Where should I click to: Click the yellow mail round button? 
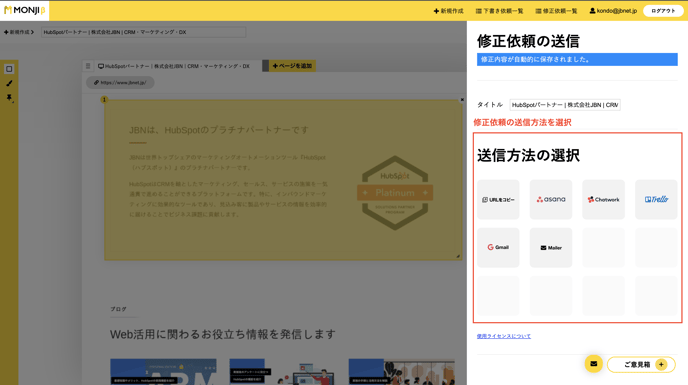click(593, 364)
